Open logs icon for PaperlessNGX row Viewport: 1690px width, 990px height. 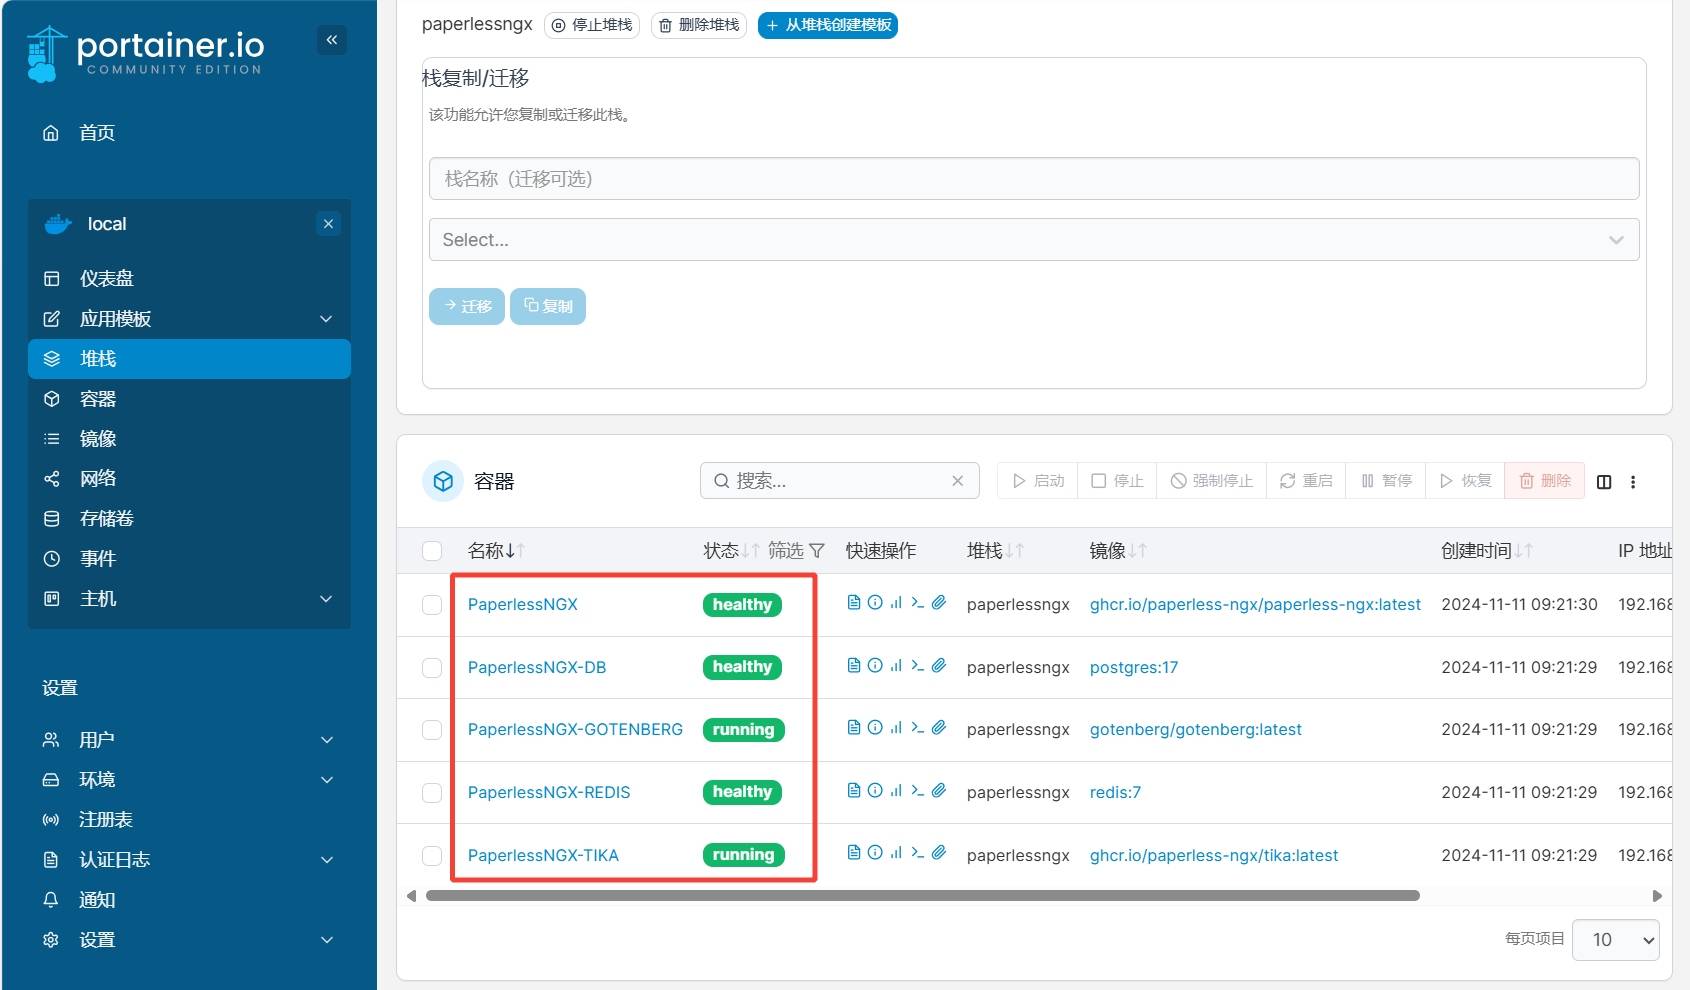854,603
